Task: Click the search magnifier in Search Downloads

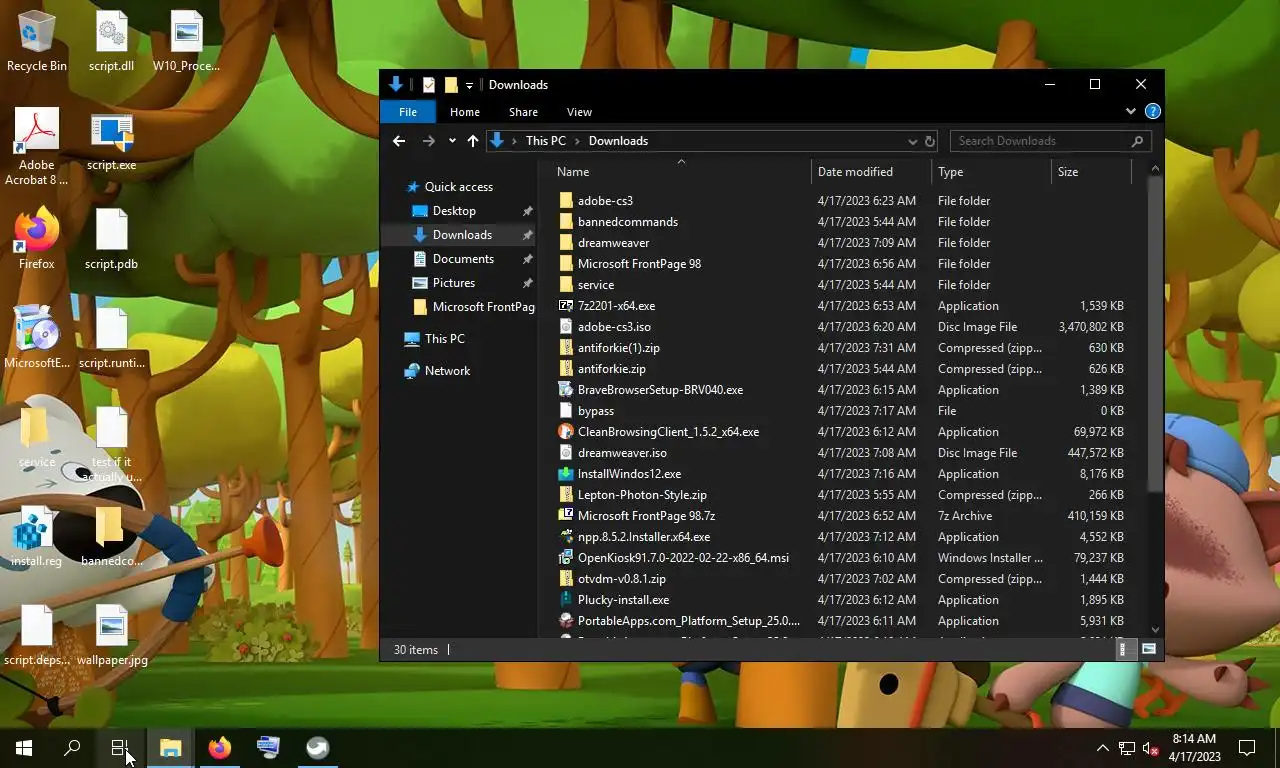Action: (1137, 141)
